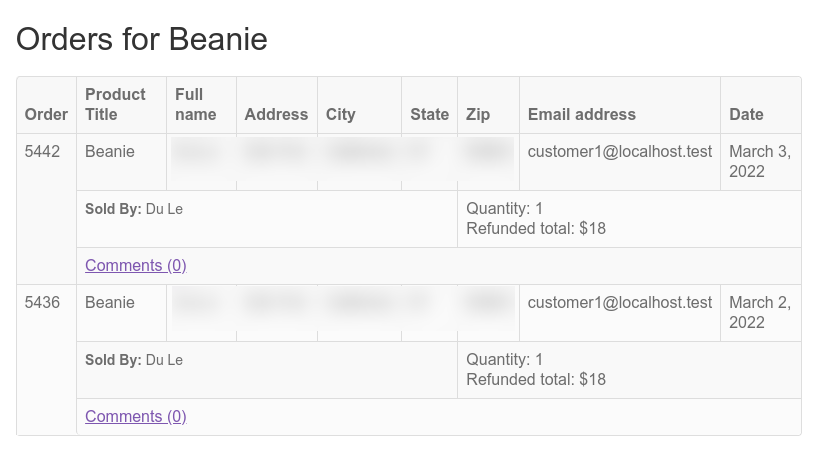The width and height of the screenshot is (818, 474).
Task: Click the Date column header
Action: pyautogui.click(x=746, y=114)
